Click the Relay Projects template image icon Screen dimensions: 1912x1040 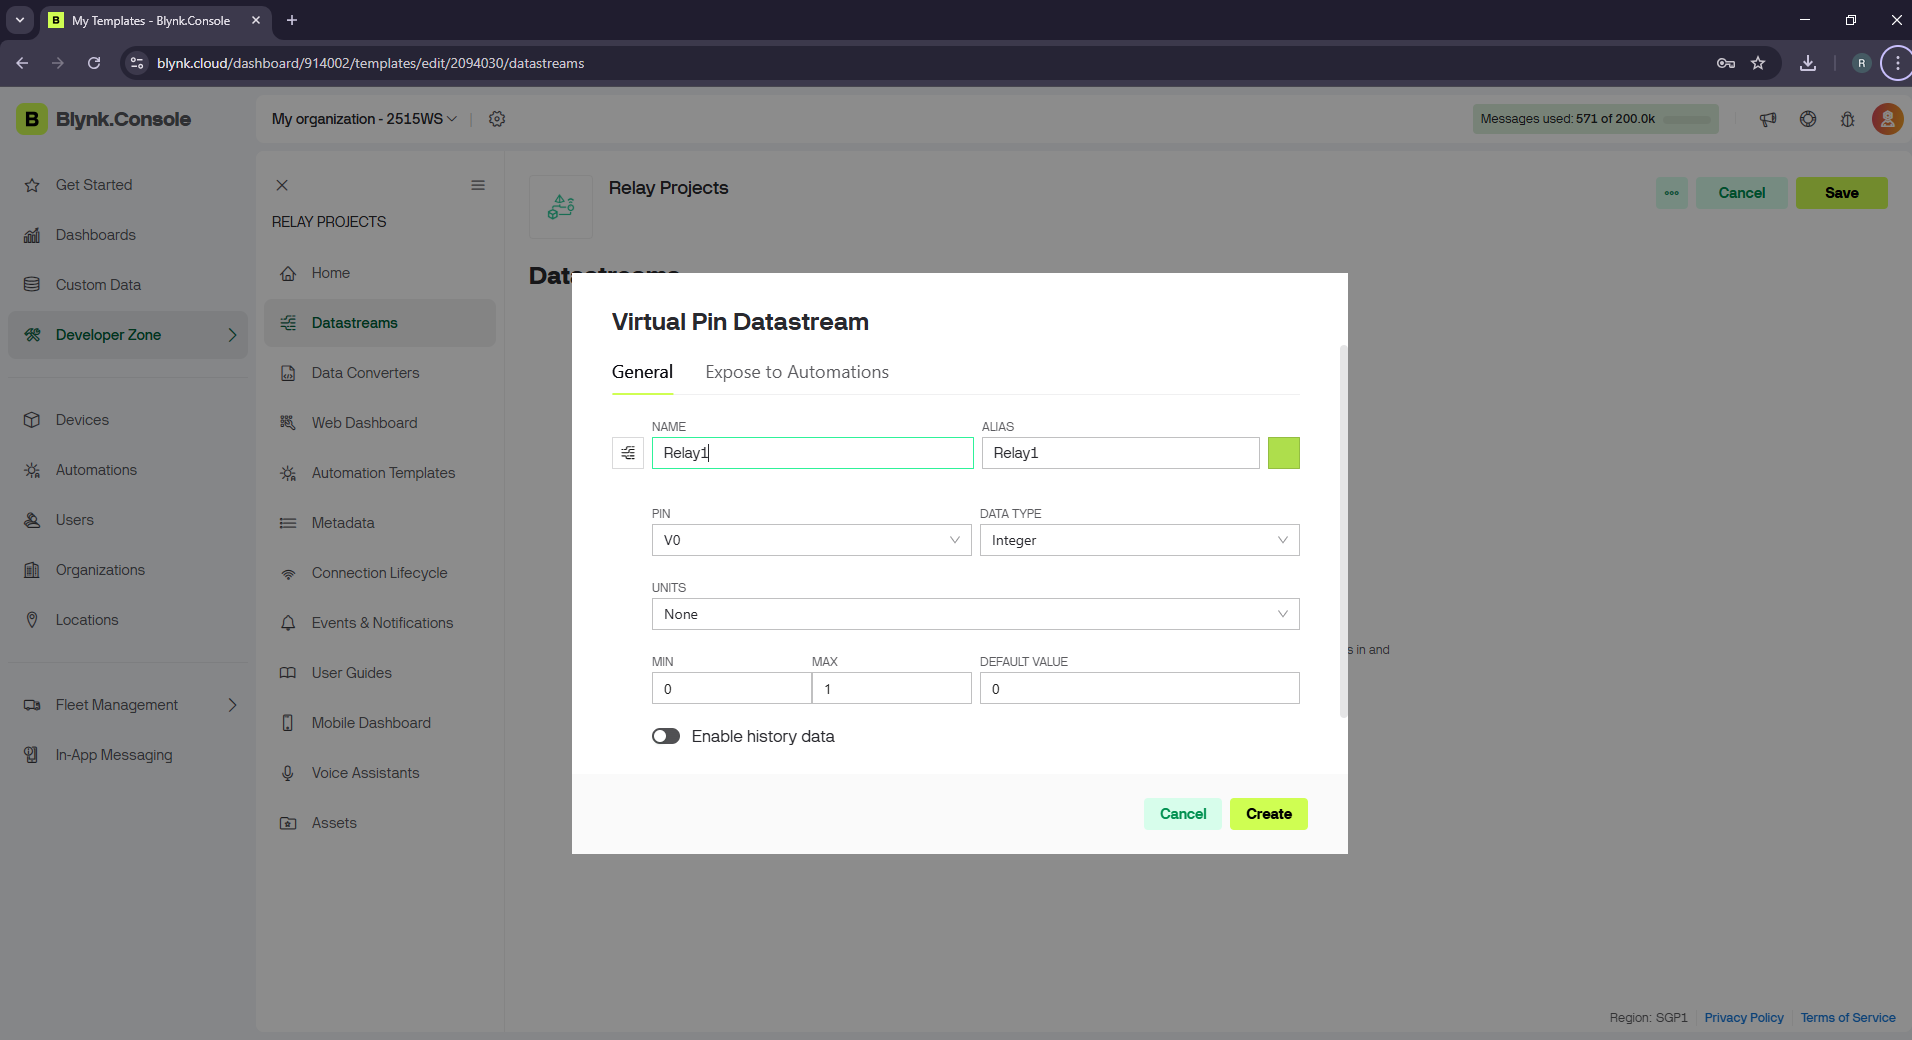coord(561,207)
